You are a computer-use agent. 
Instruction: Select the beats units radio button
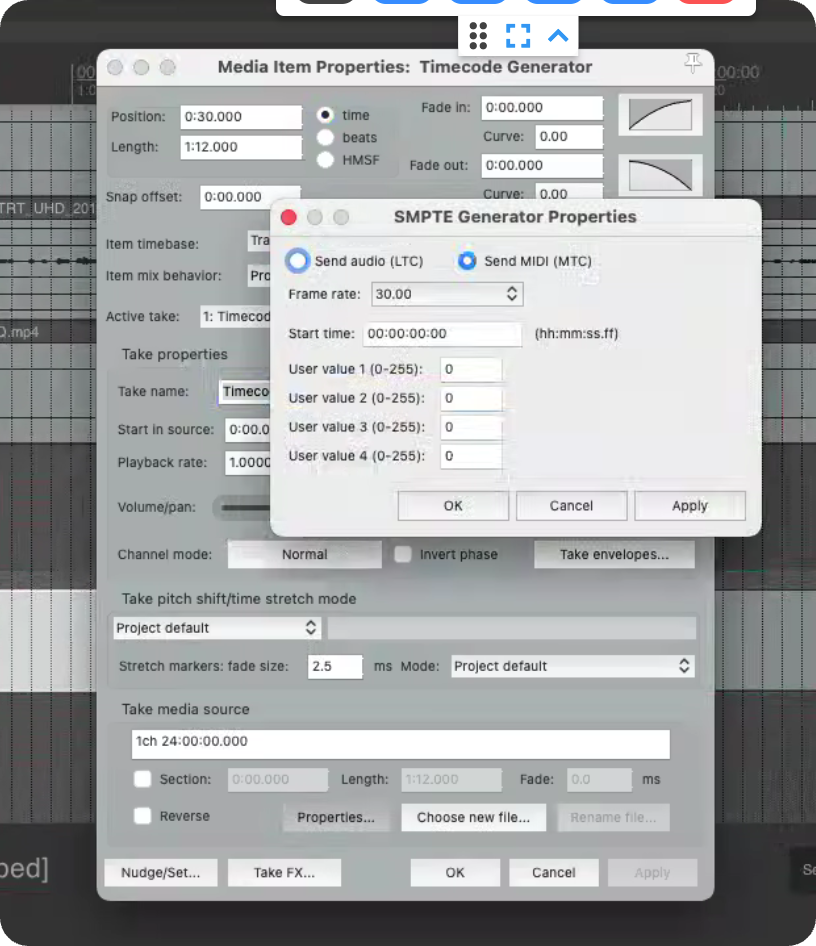(x=326, y=138)
